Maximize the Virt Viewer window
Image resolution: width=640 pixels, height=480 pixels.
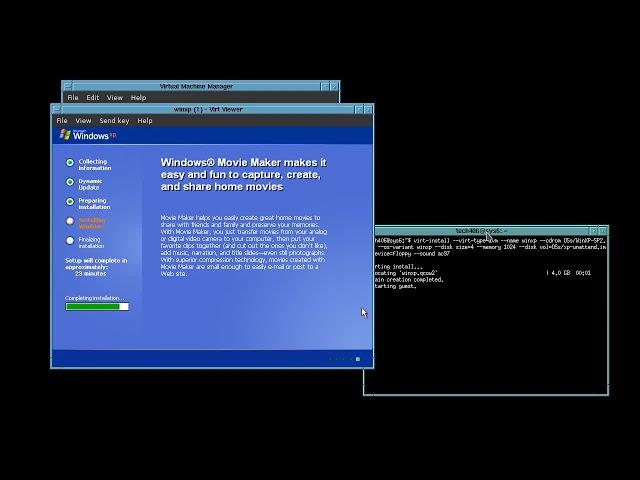tap(368, 109)
